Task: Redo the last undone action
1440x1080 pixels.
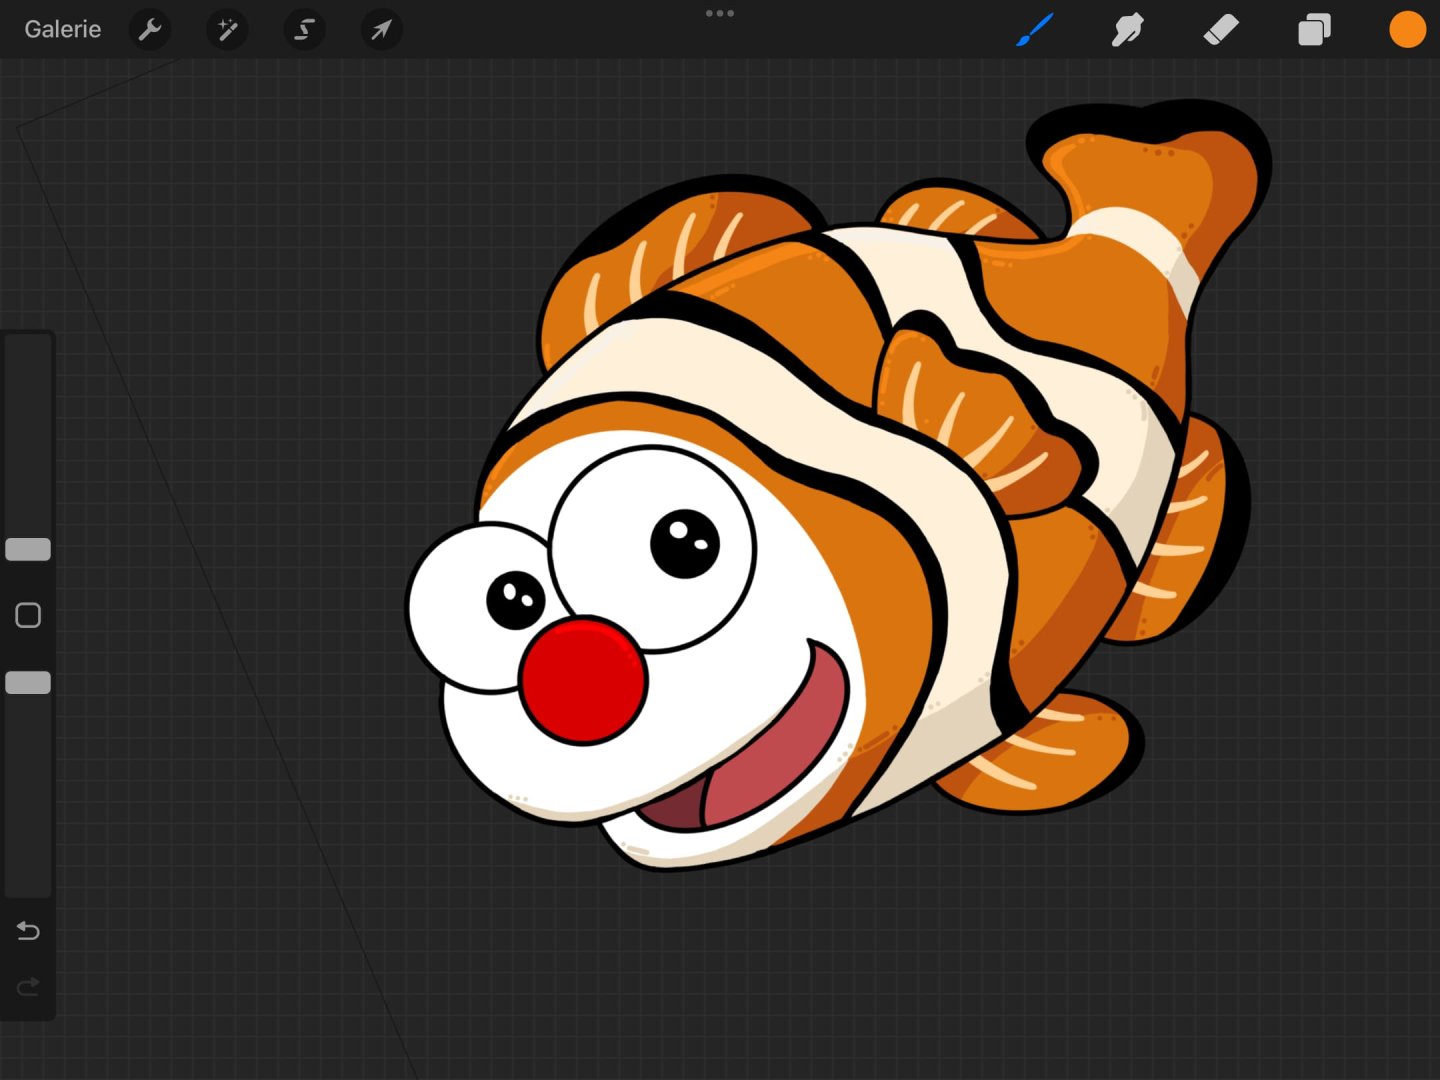Action: 28,987
